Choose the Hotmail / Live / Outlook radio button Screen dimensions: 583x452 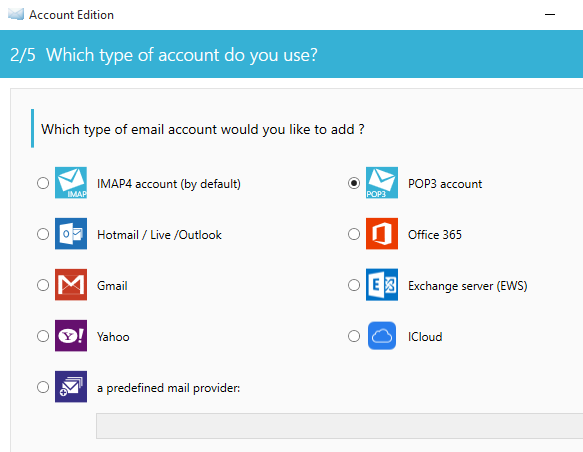(43, 234)
